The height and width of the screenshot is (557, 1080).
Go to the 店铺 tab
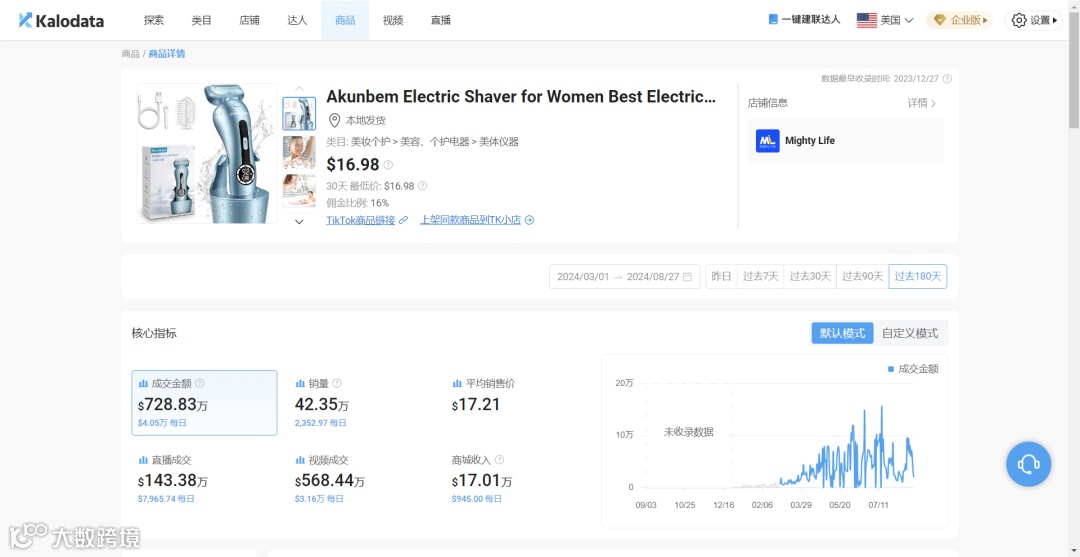[x=249, y=20]
